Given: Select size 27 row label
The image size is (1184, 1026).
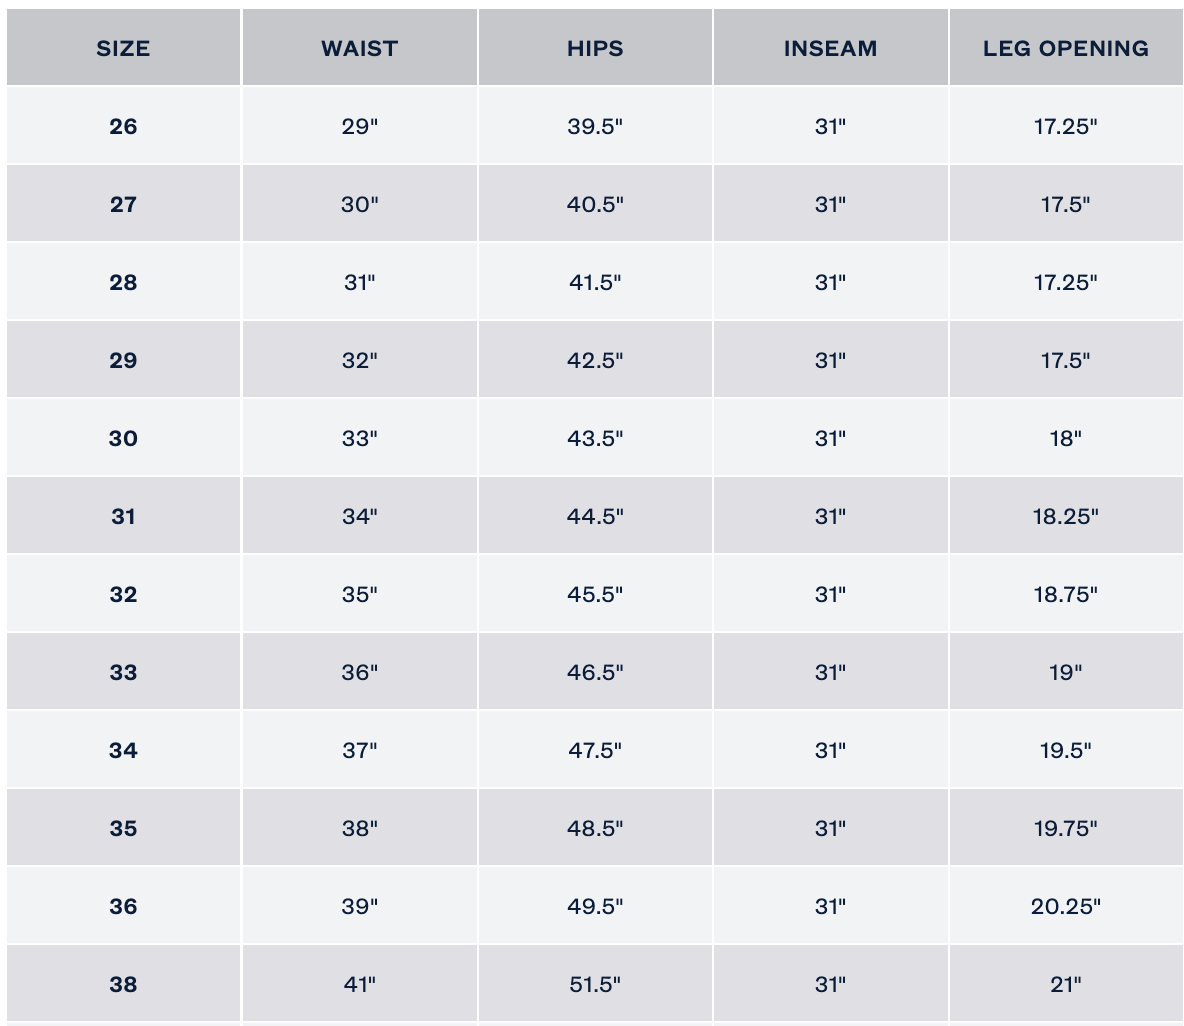Looking at the screenshot, I should 123,205.
